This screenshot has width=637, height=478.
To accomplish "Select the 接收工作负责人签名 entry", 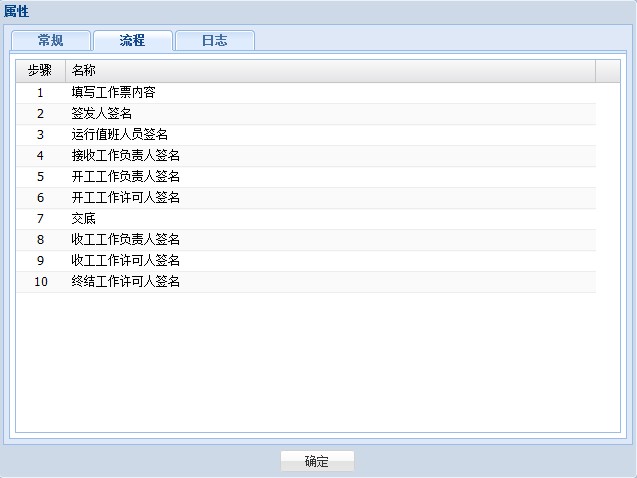I will click(x=125, y=156).
